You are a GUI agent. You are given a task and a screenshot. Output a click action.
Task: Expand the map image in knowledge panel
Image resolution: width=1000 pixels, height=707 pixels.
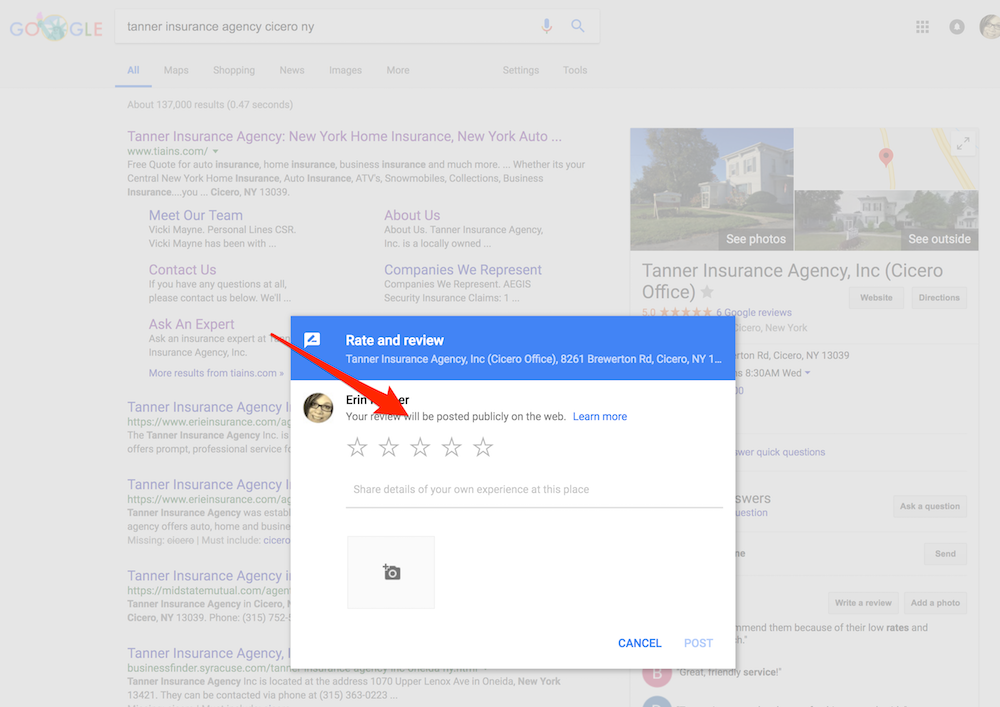(x=963, y=144)
